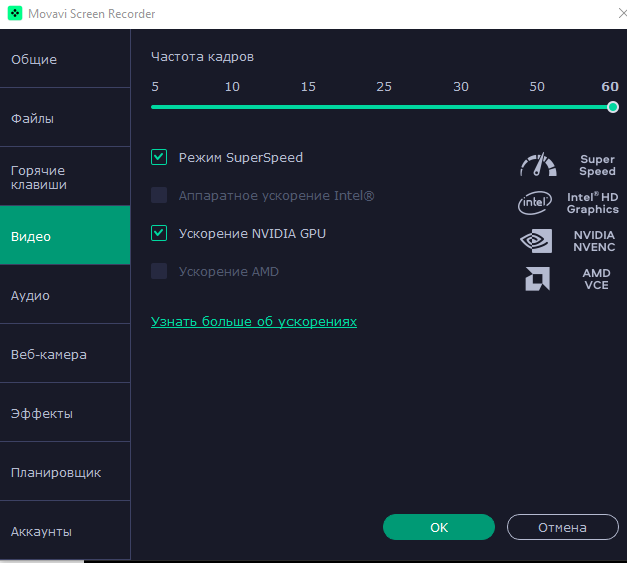Click the Частота кадров heading
627x563 pixels.
click(202, 57)
